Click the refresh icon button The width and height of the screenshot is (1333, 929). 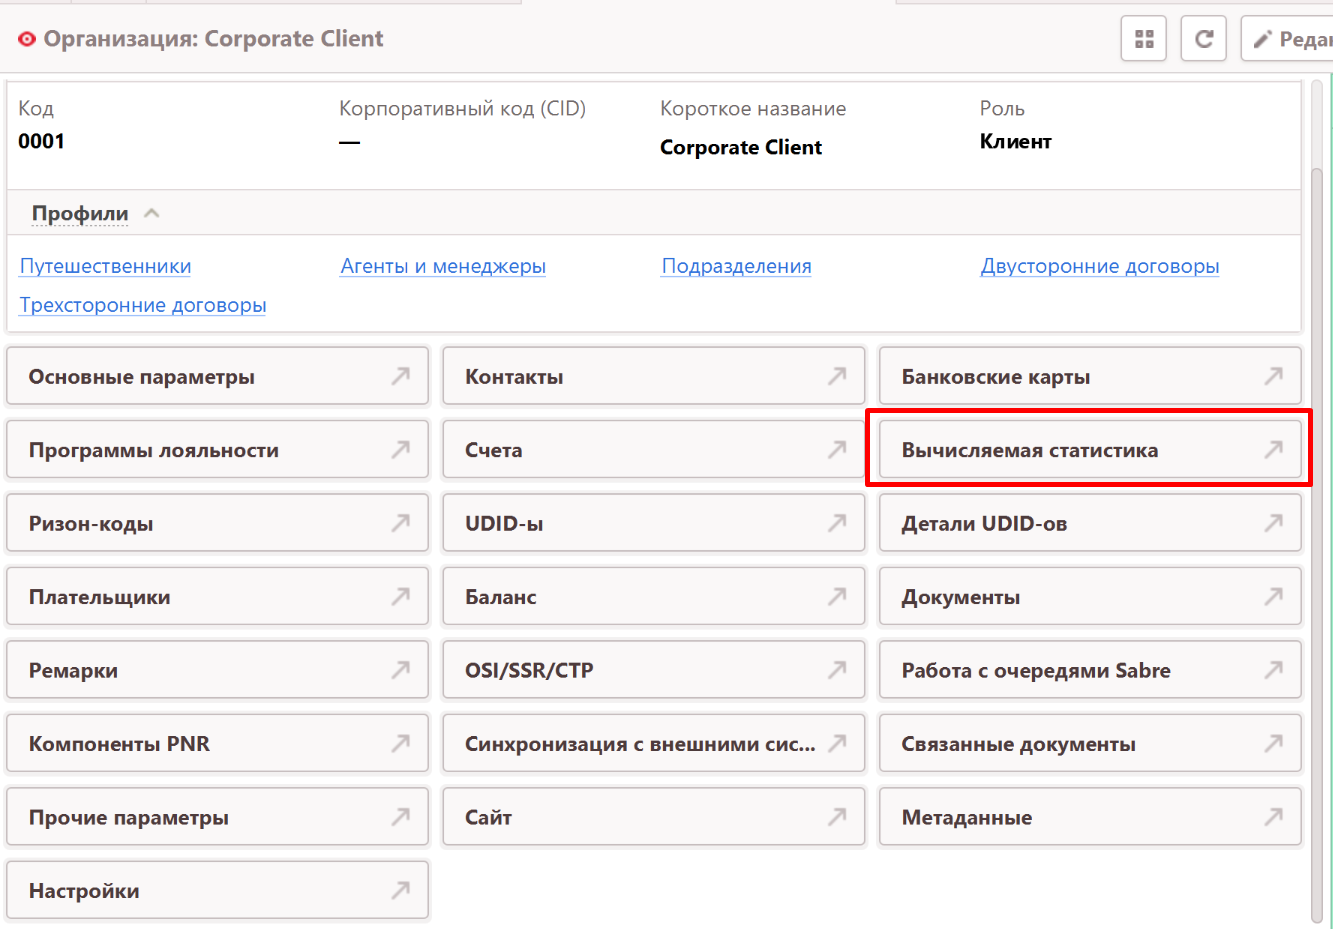coord(1204,39)
